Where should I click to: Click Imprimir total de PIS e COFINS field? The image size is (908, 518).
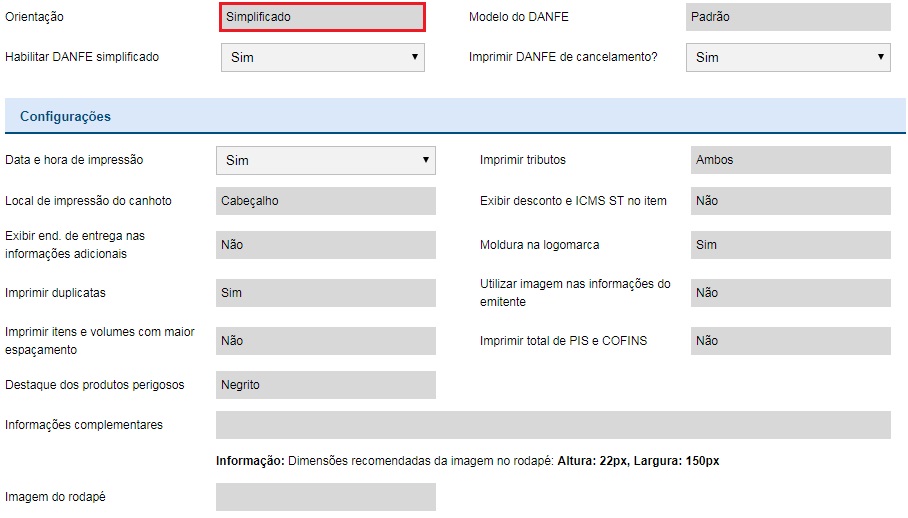789,341
